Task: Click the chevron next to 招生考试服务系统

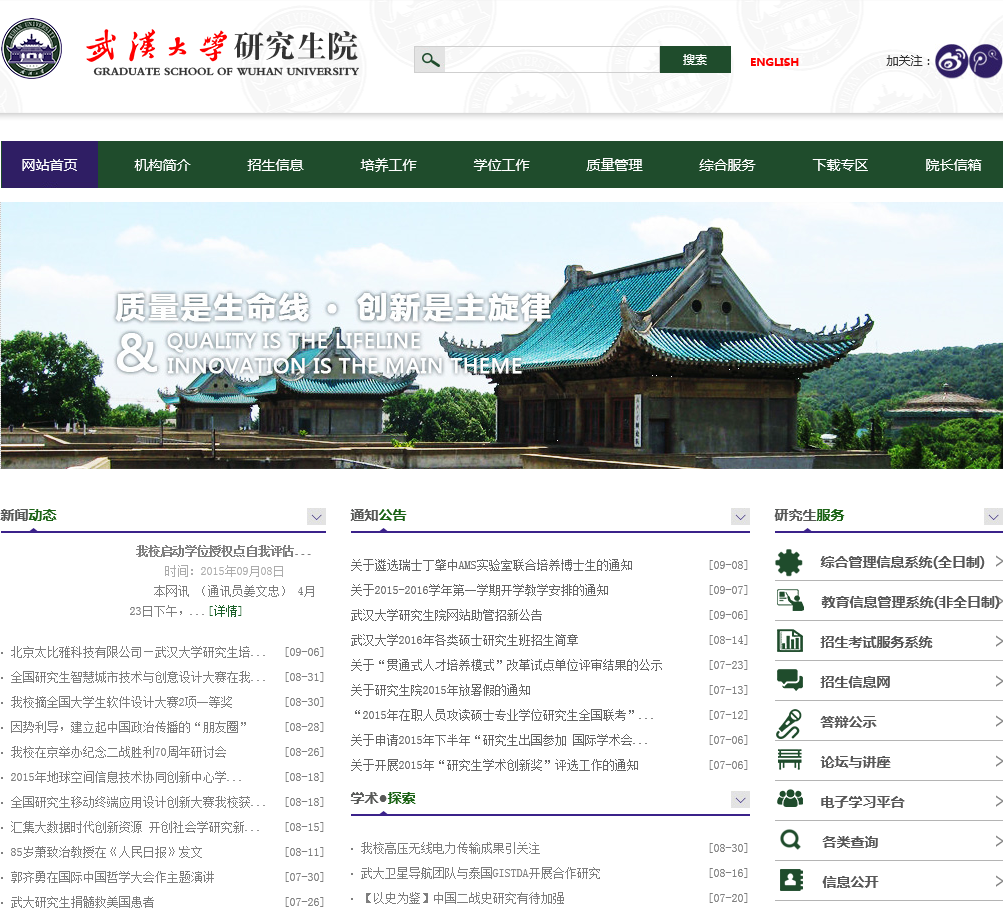Action: coord(999,641)
